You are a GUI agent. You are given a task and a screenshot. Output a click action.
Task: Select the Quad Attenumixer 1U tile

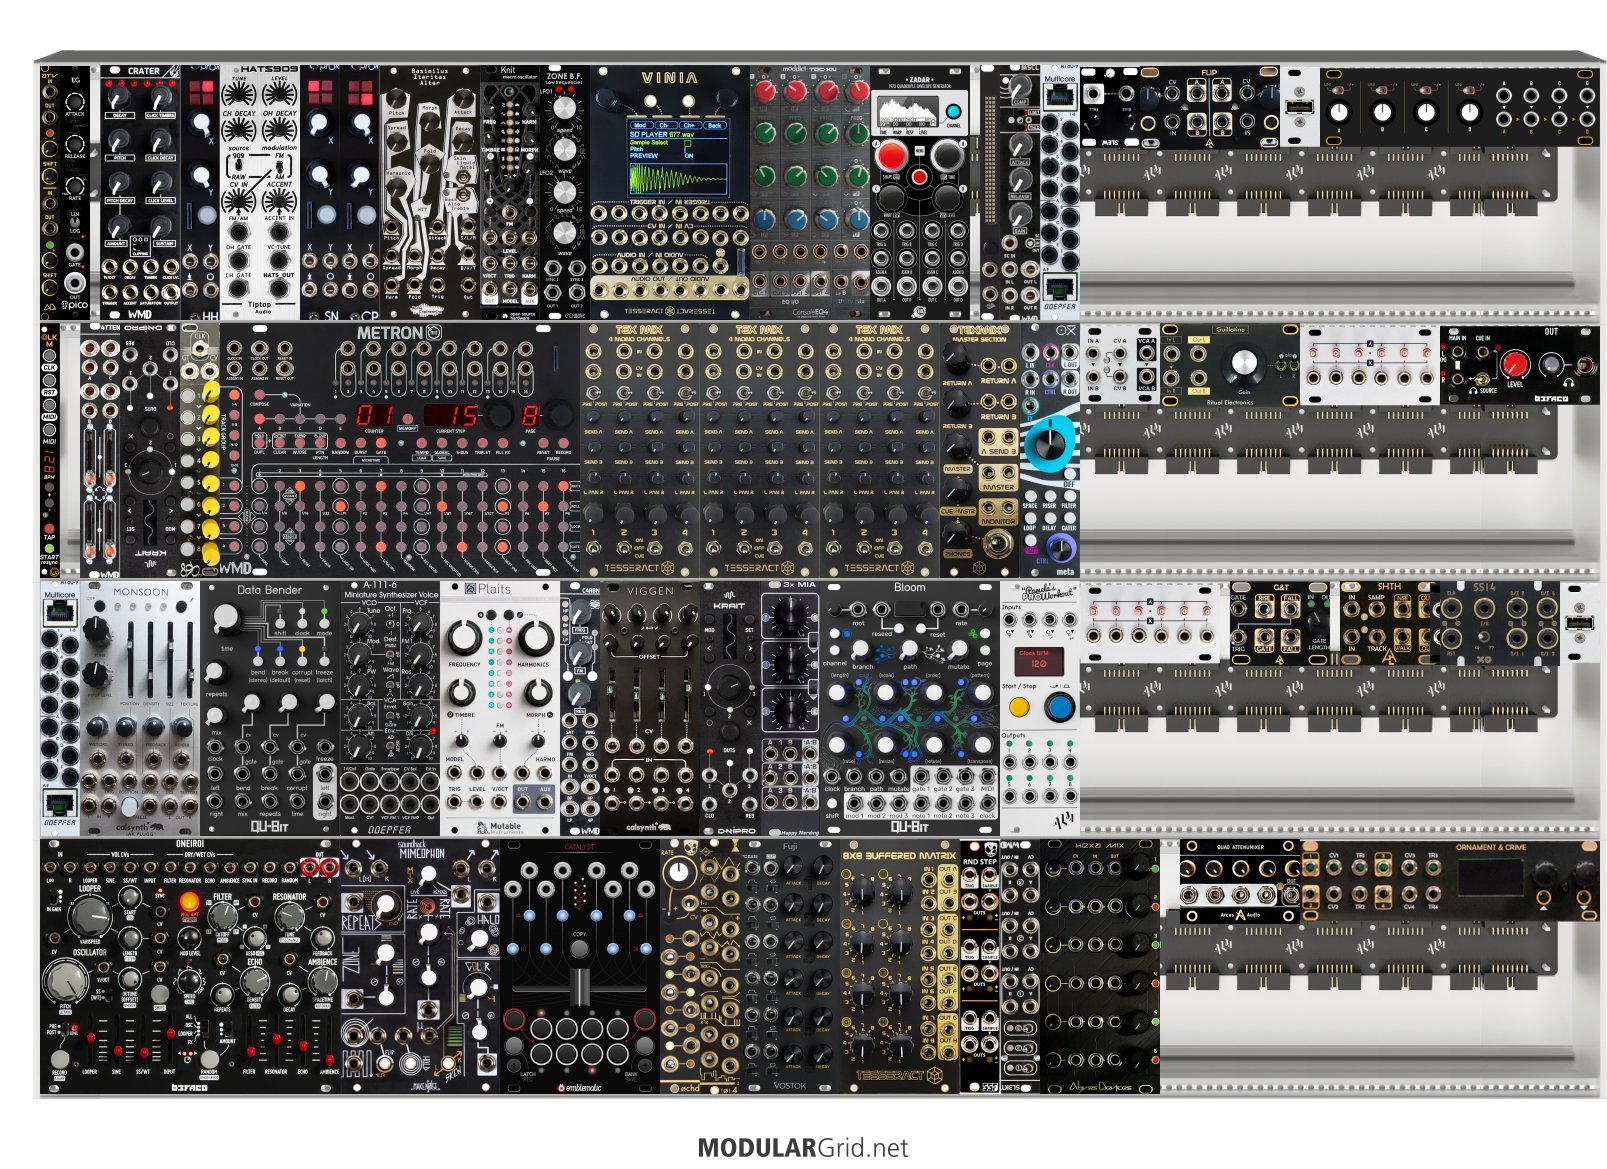tap(1240, 881)
